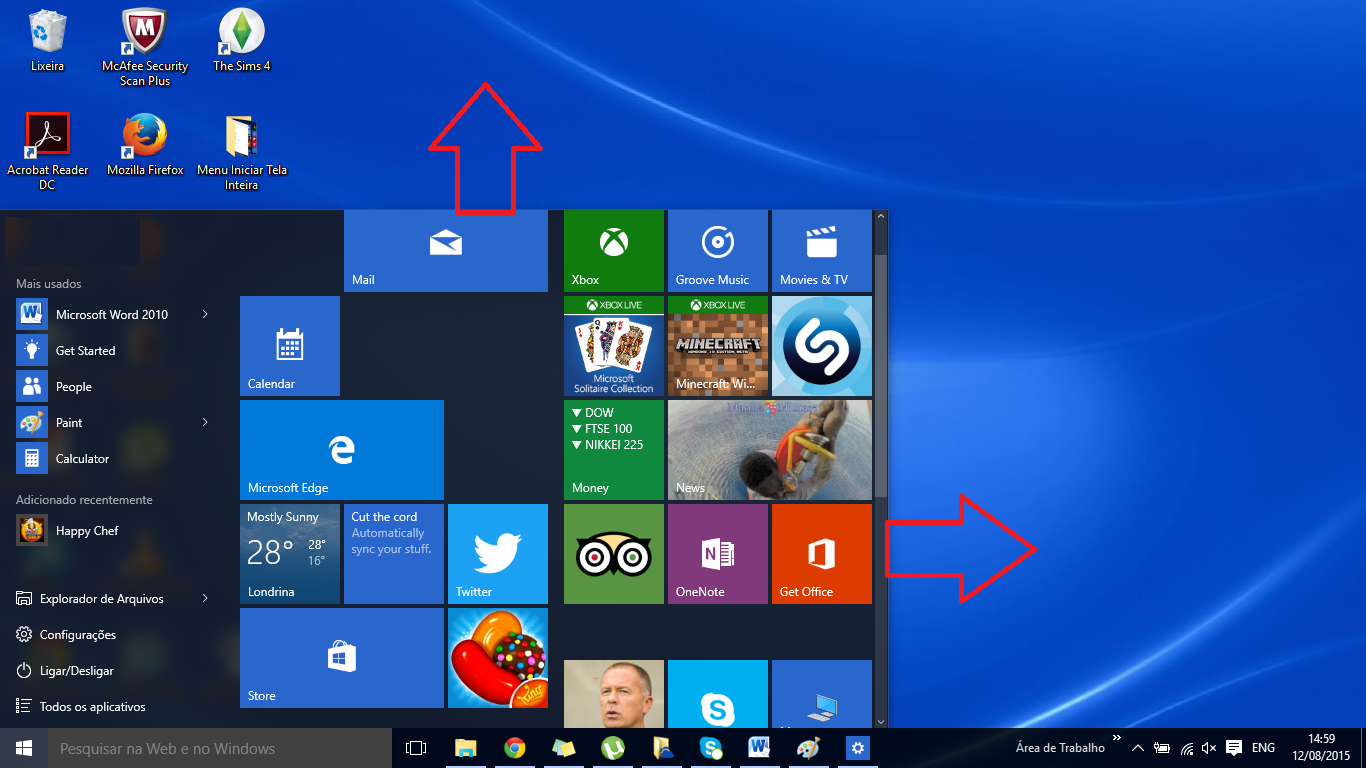Image resolution: width=1366 pixels, height=768 pixels.
Task: Launch the Xbox tile
Action: 614,251
